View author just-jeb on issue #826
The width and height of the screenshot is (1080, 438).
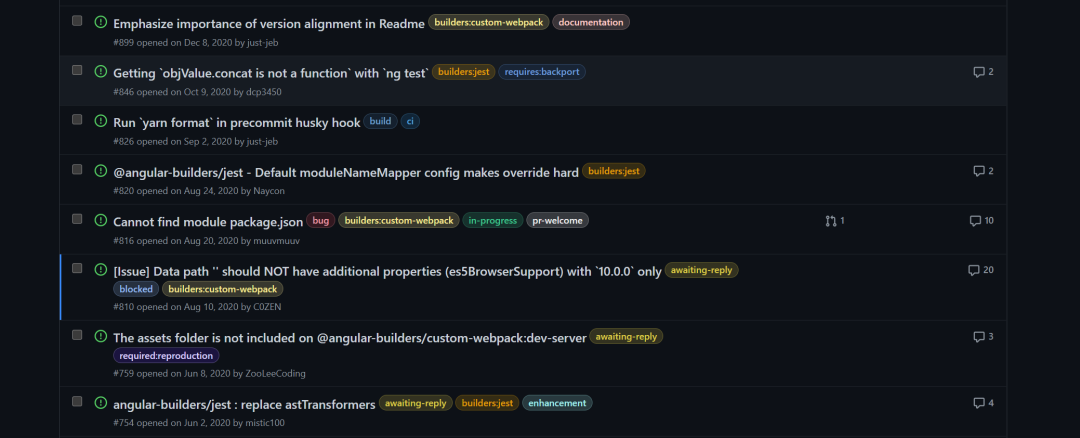coord(262,142)
